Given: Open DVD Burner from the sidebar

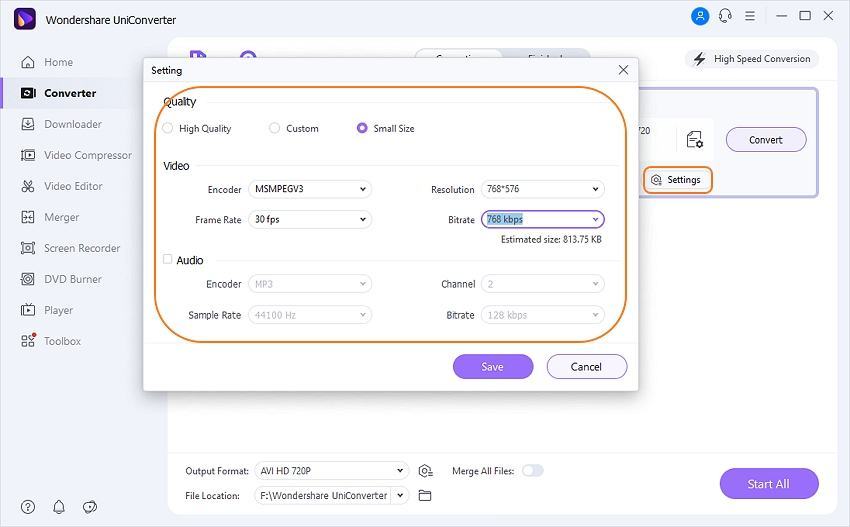Looking at the screenshot, I should 73,279.
